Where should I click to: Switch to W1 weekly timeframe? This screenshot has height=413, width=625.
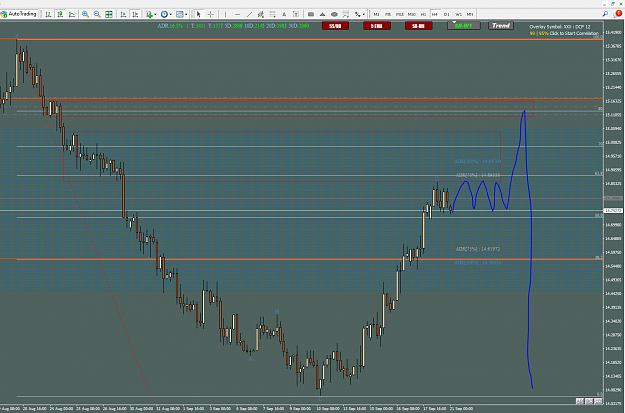tap(458, 14)
